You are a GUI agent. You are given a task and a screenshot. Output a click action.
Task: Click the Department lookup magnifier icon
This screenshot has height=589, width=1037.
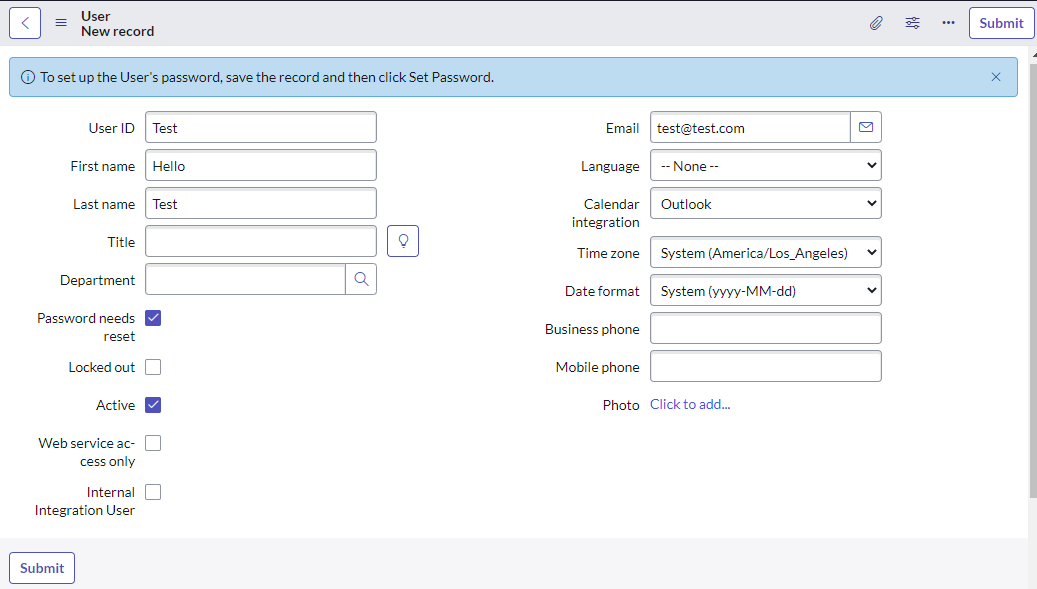pos(361,279)
